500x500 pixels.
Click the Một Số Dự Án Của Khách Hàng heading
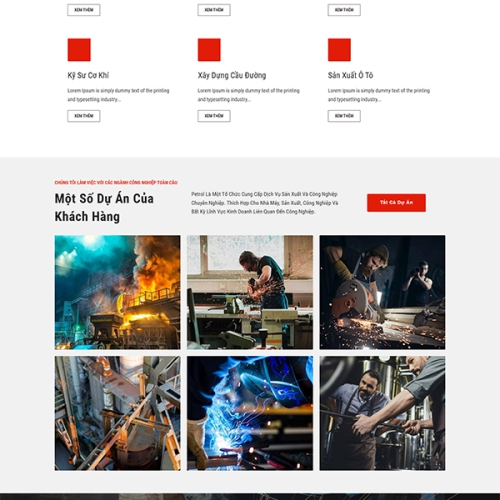pos(104,207)
